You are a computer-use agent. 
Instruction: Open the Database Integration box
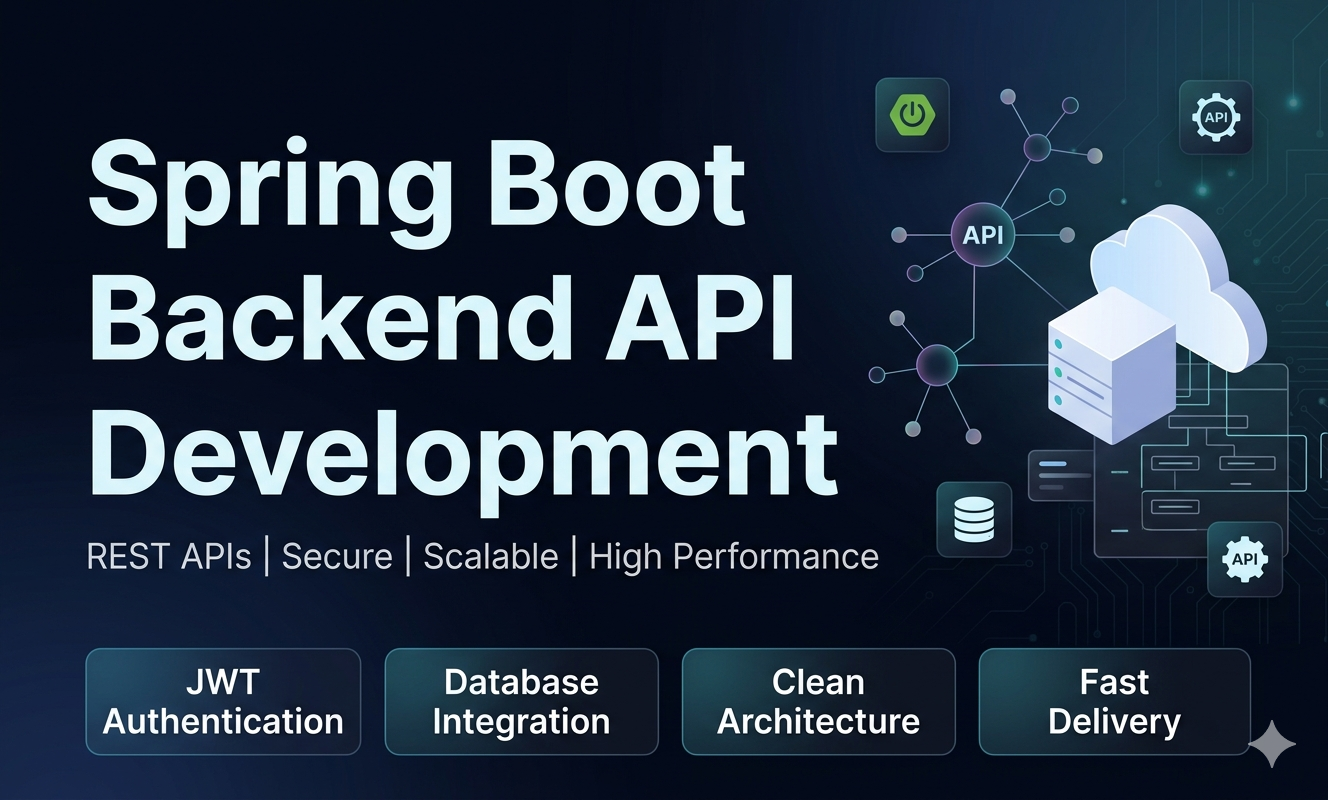click(521, 702)
